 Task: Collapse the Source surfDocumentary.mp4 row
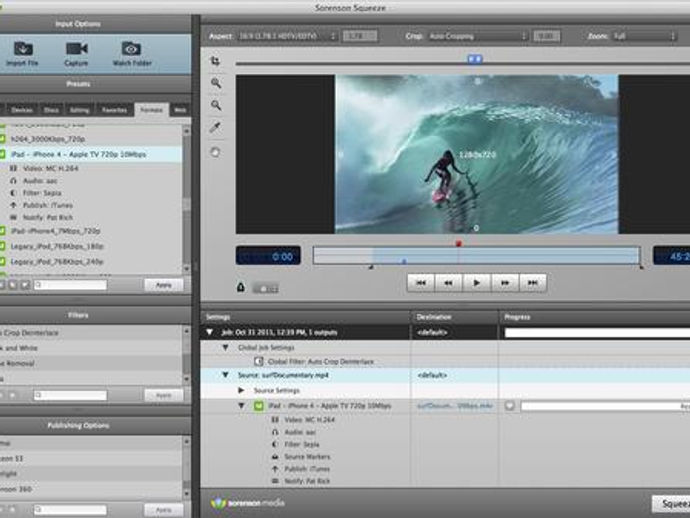[x=225, y=375]
